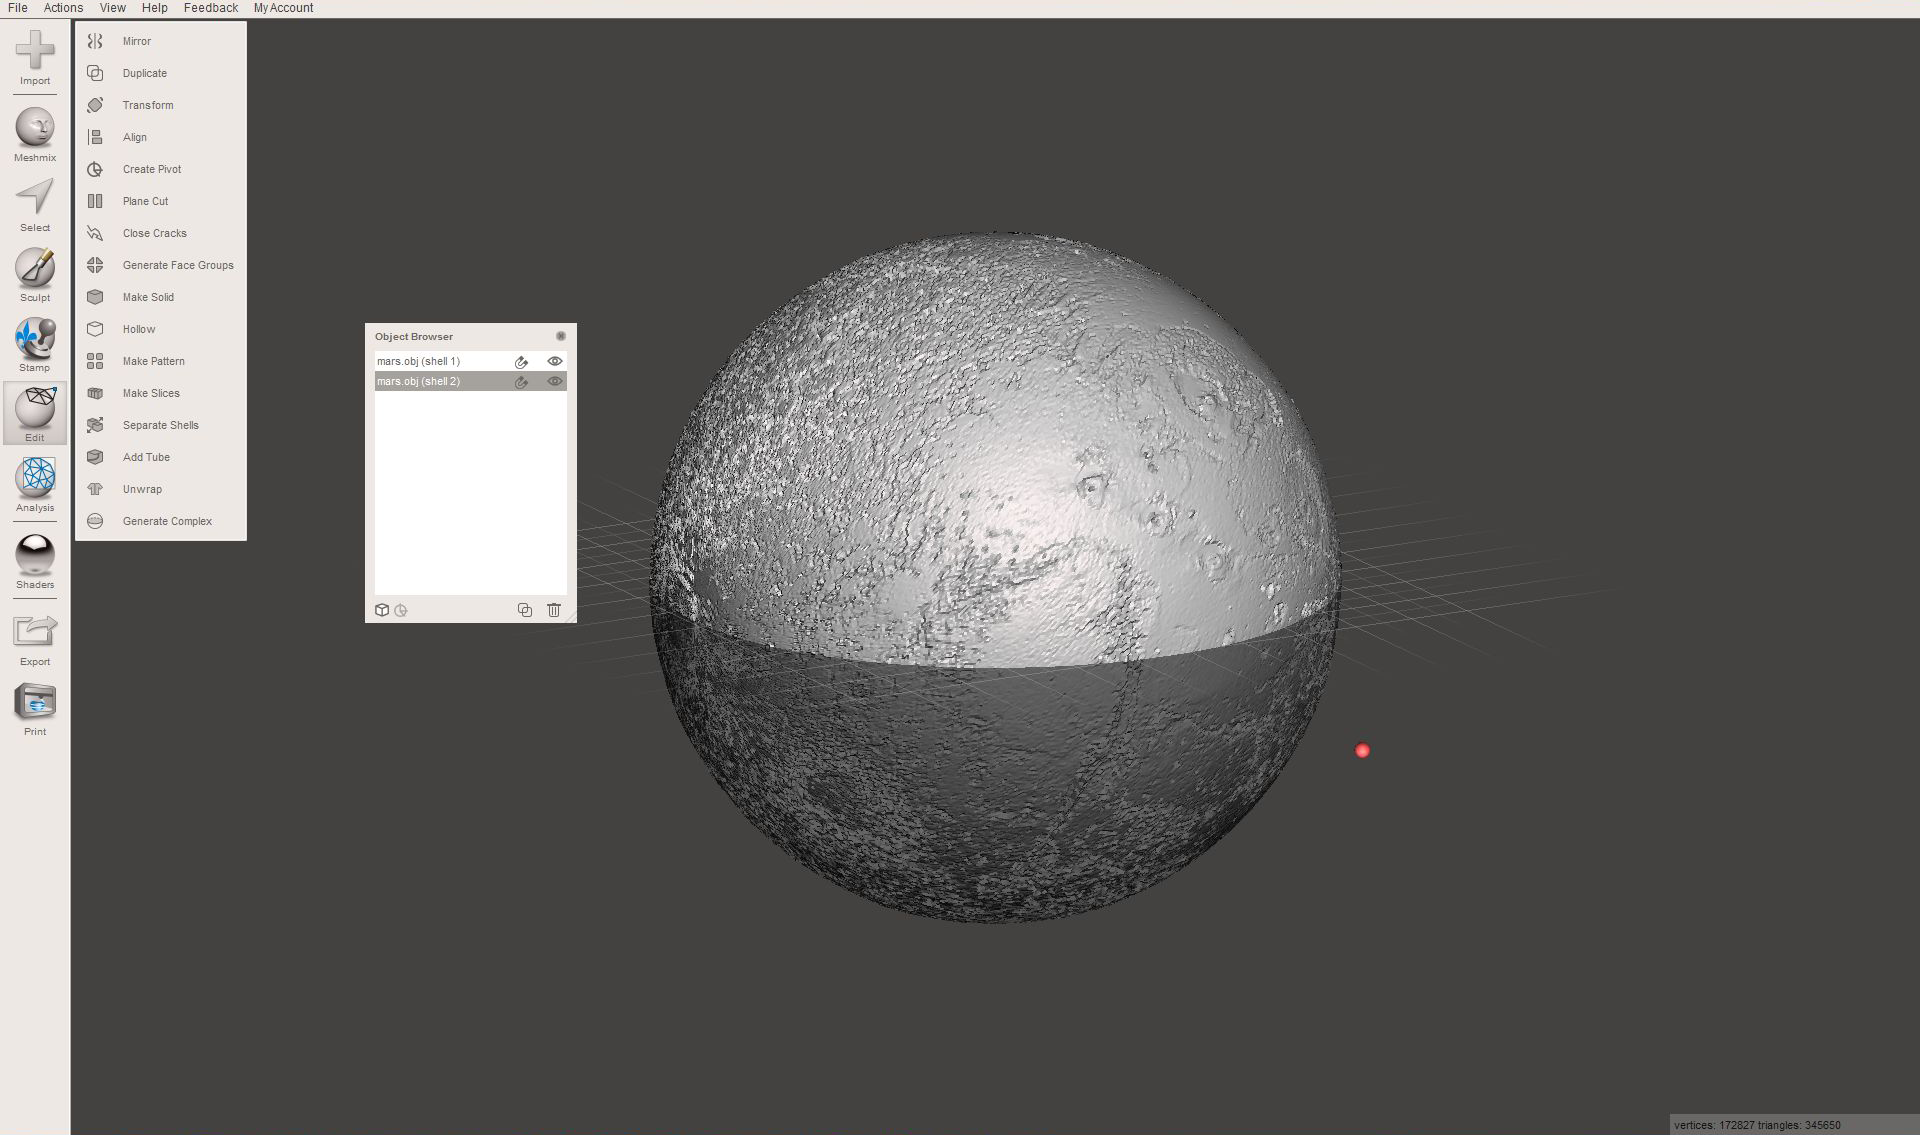
Task: Click the Close Cracks icon
Action: (95, 233)
